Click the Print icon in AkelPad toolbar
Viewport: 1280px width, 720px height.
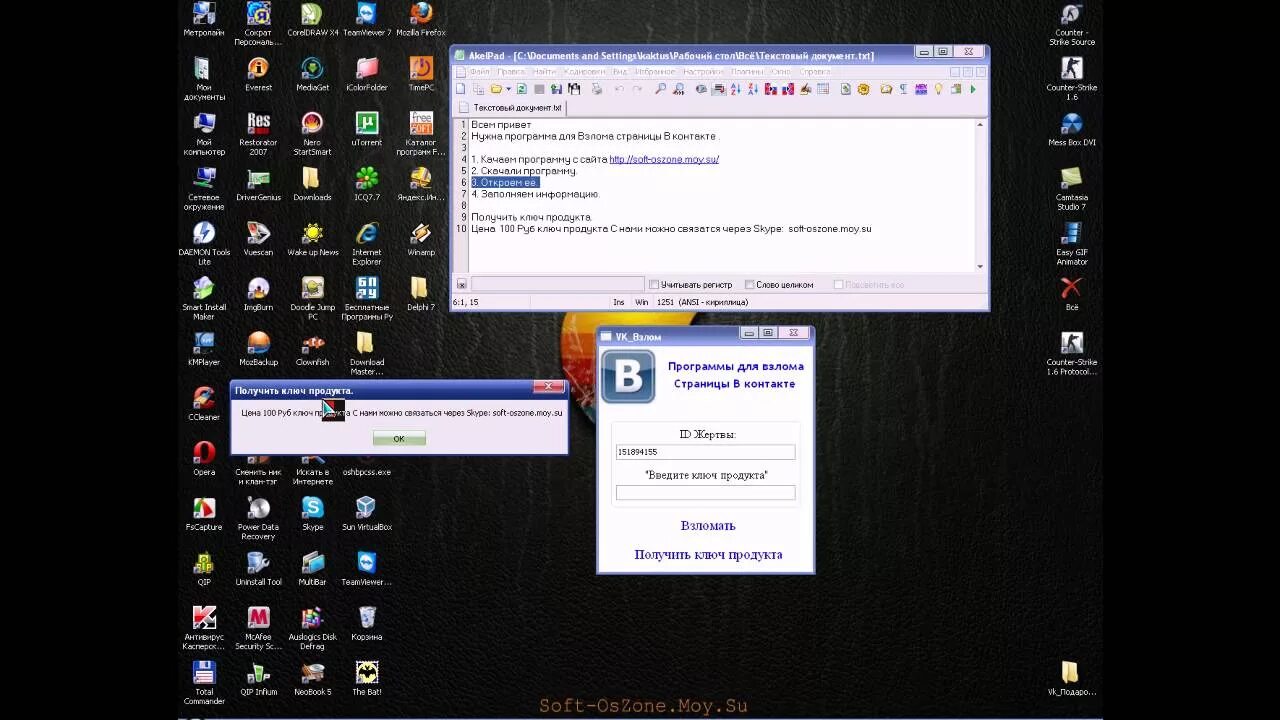click(596, 89)
